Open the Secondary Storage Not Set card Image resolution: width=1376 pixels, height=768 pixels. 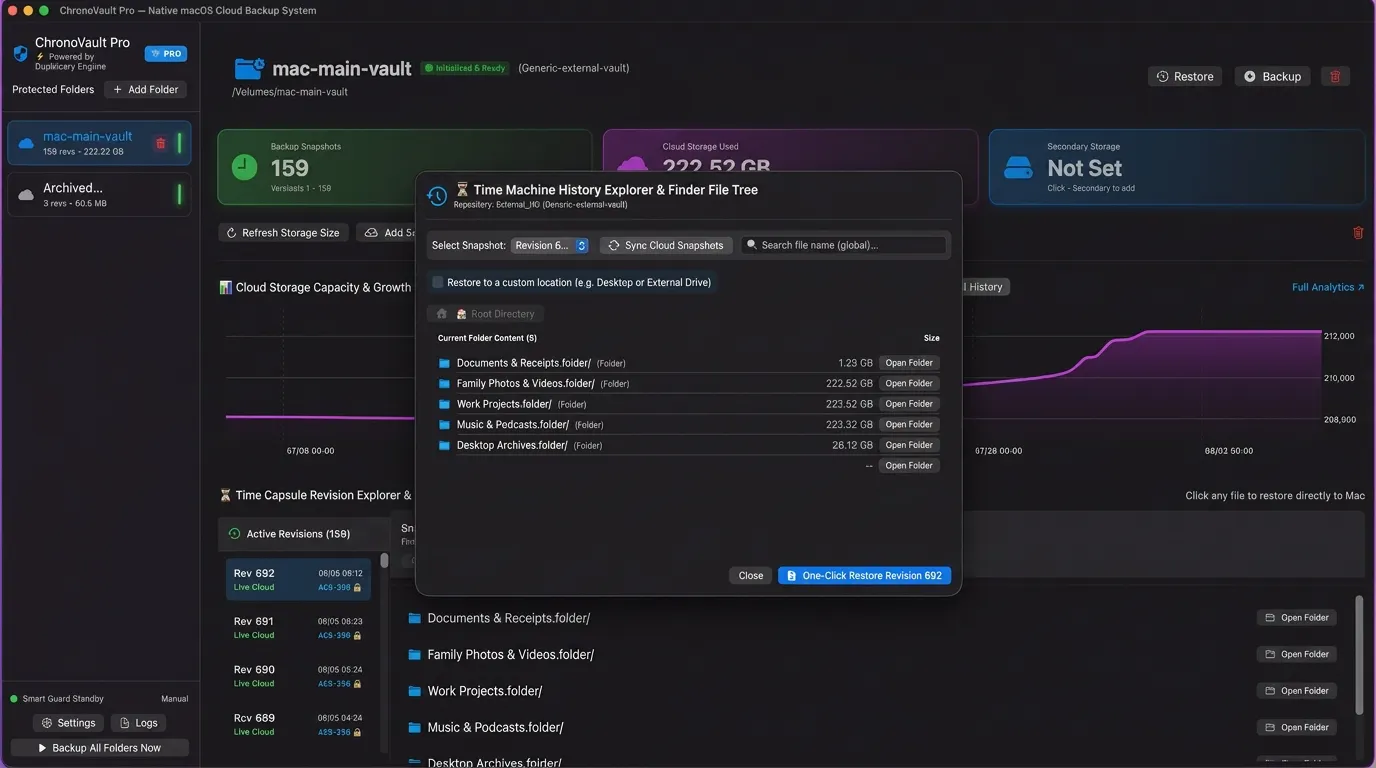point(1177,167)
